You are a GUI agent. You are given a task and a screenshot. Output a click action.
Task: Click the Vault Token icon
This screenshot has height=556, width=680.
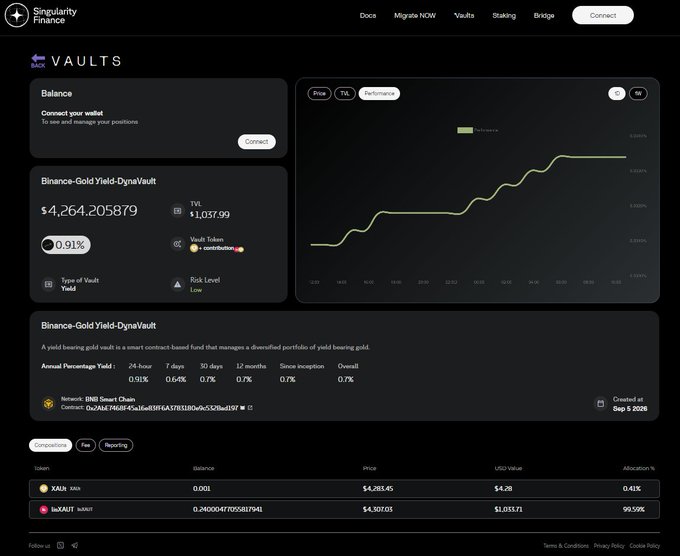point(177,244)
